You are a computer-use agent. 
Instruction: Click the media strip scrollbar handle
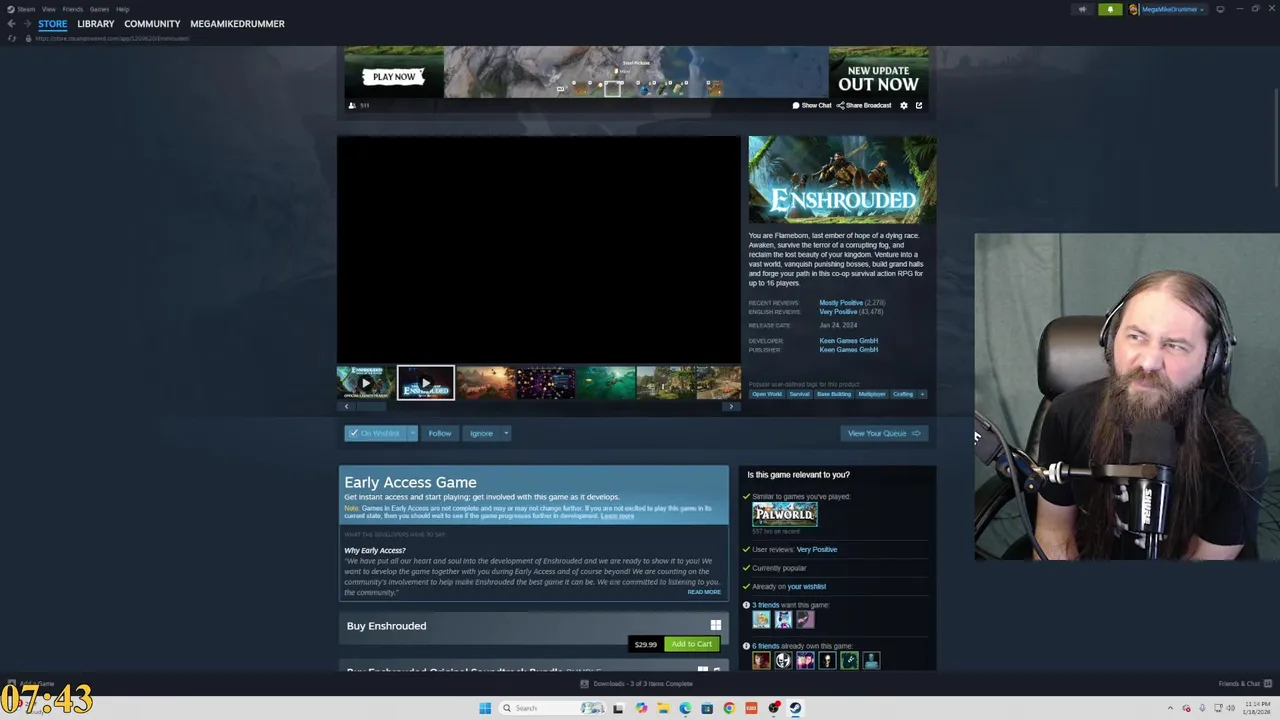point(372,406)
